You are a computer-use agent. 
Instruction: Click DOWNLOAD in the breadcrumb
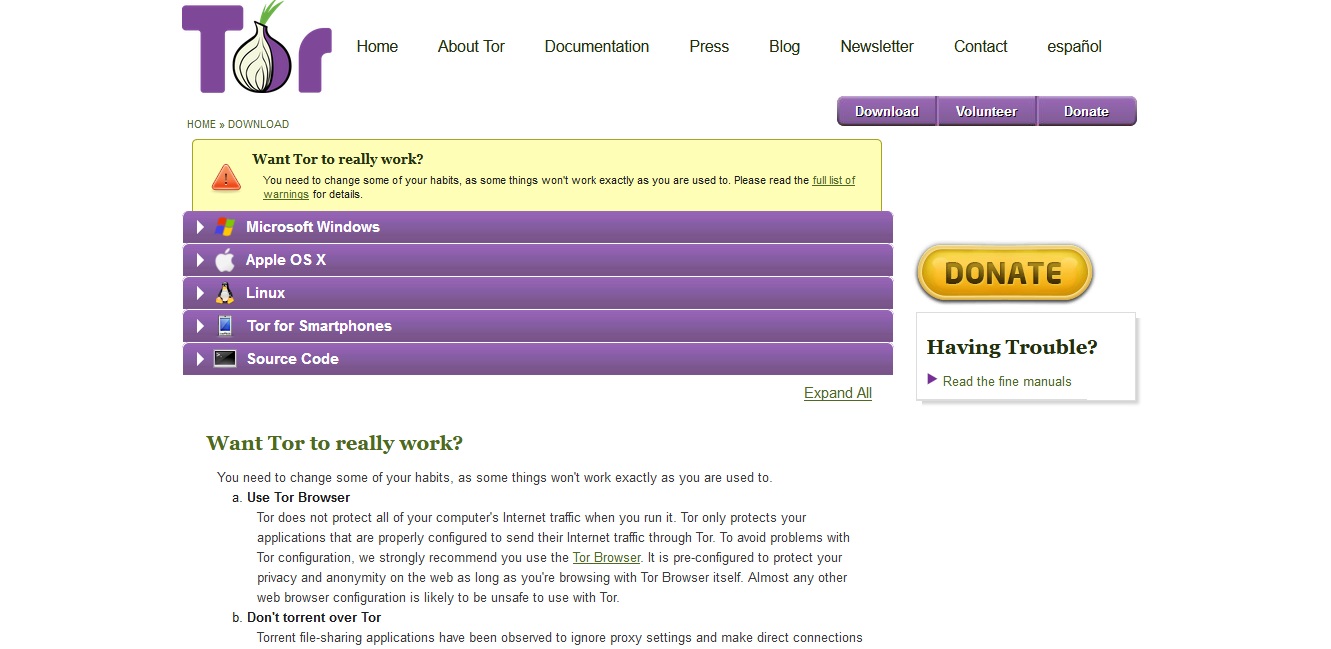(258, 125)
